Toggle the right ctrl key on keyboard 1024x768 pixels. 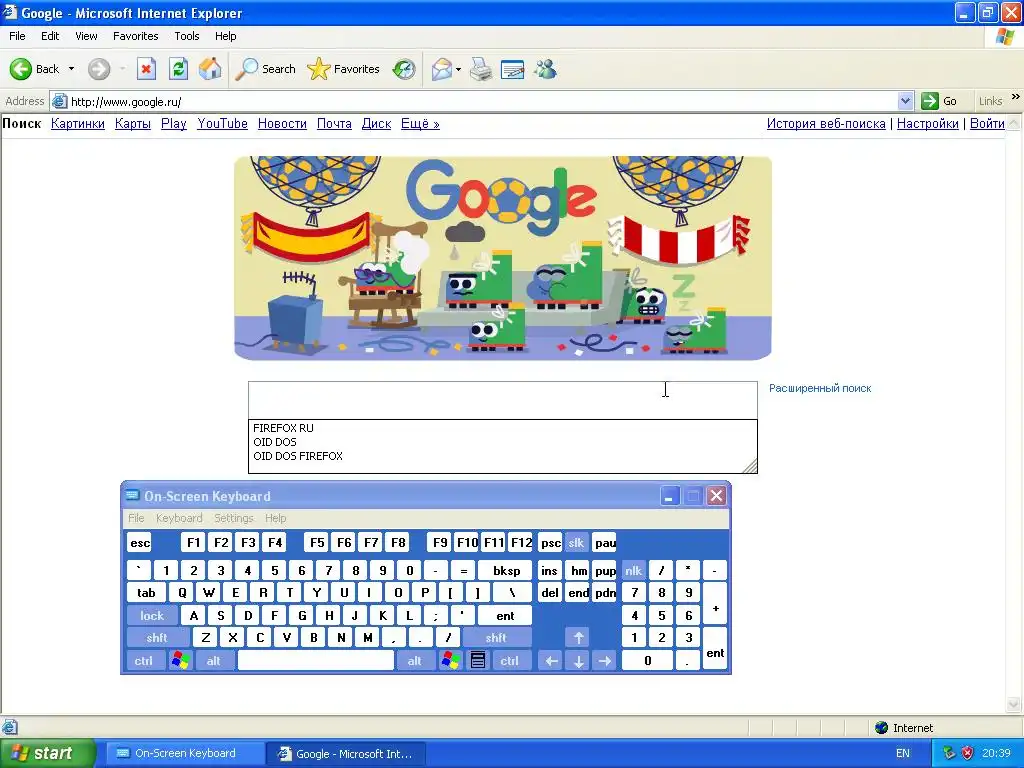[509, 660]
